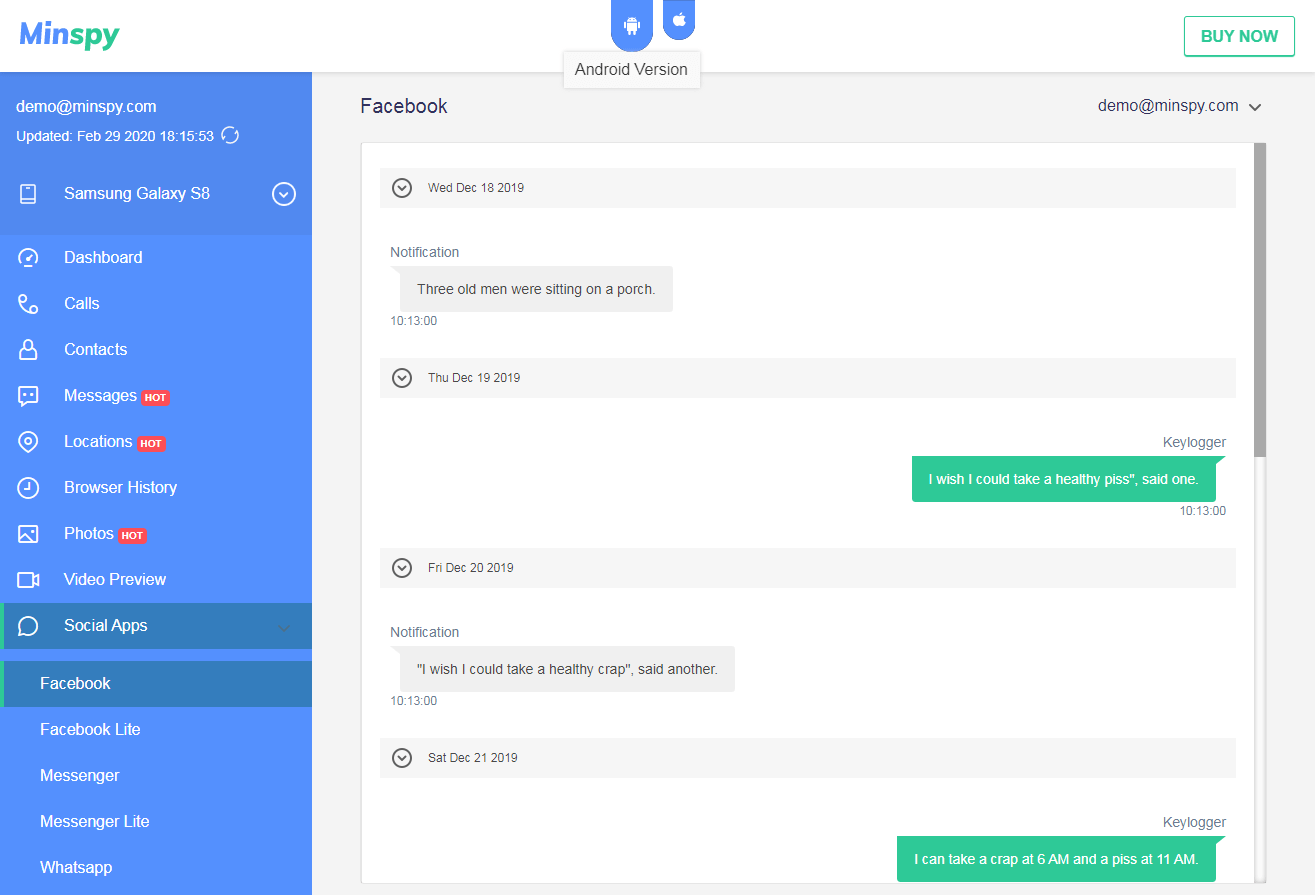Click the Calls phone icon
Image resolution: width=1315 pixels, height=895 pixels.
[28, 304]
